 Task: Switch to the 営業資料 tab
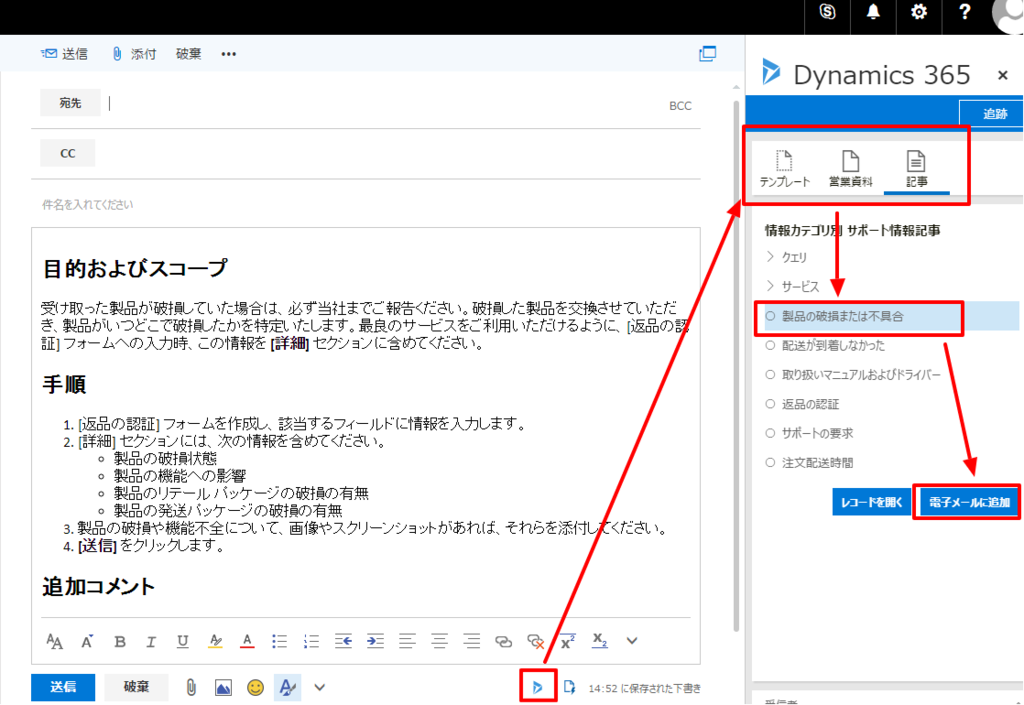850,168
